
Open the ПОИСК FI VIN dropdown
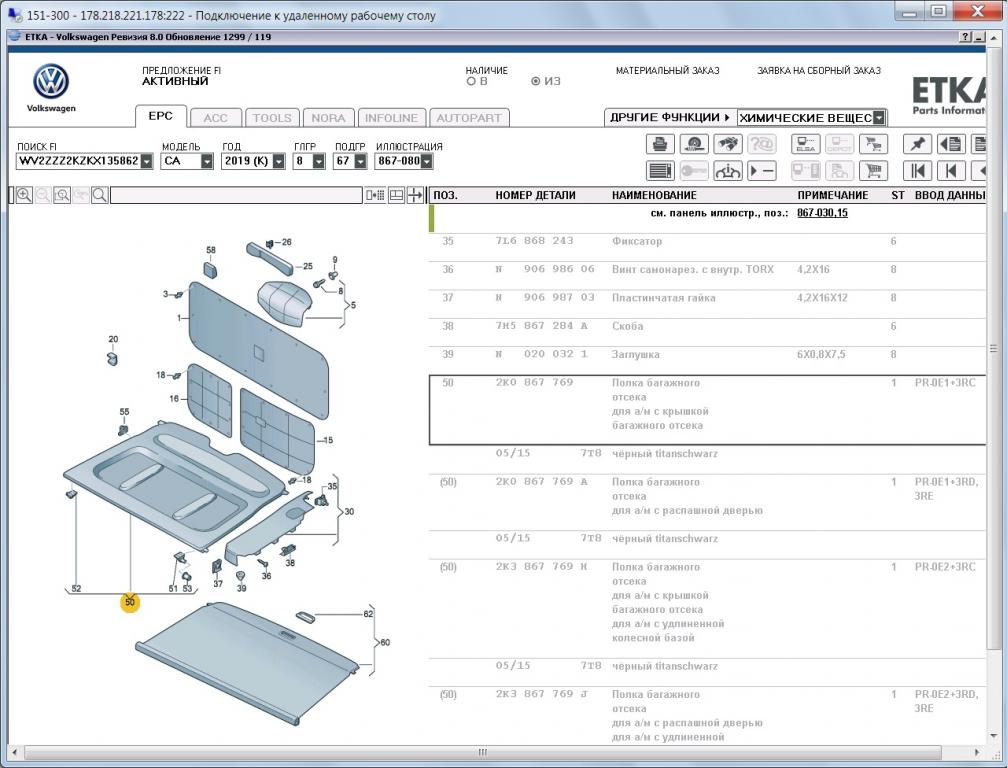click(x=146, y=161)
